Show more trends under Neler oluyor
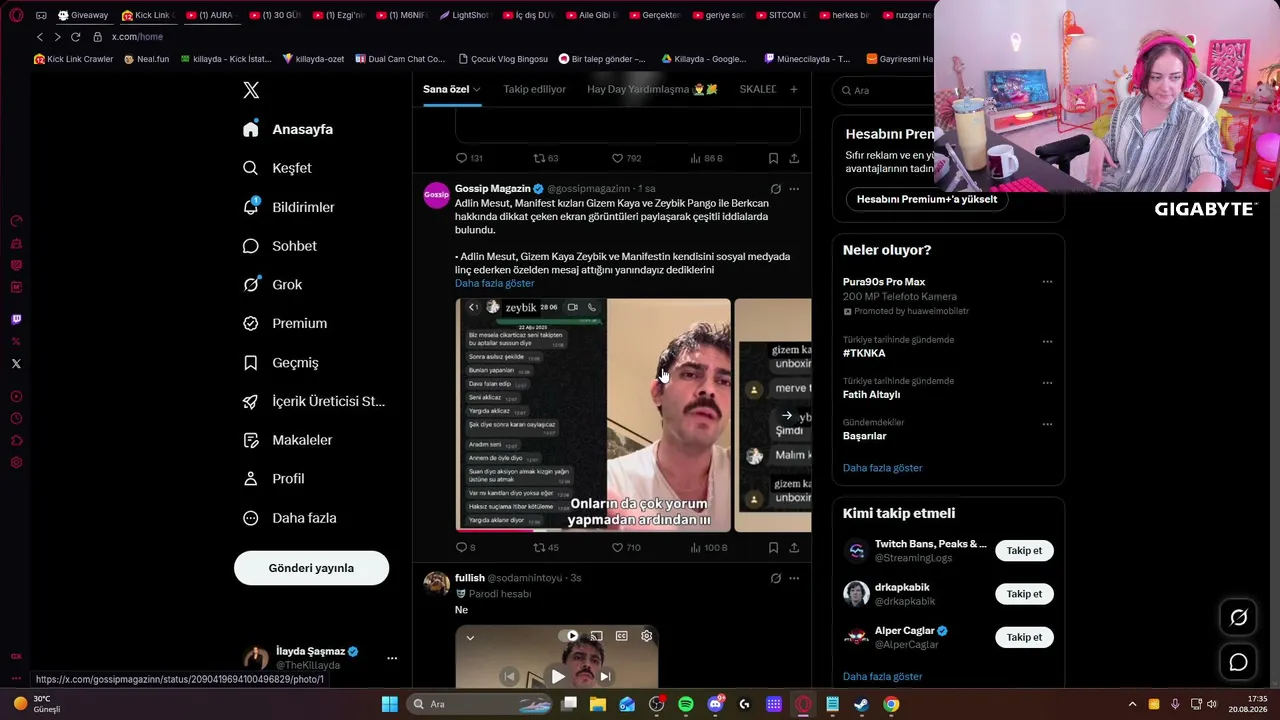This screenshot has height=720, width=1280. click(x=882, y=468)
